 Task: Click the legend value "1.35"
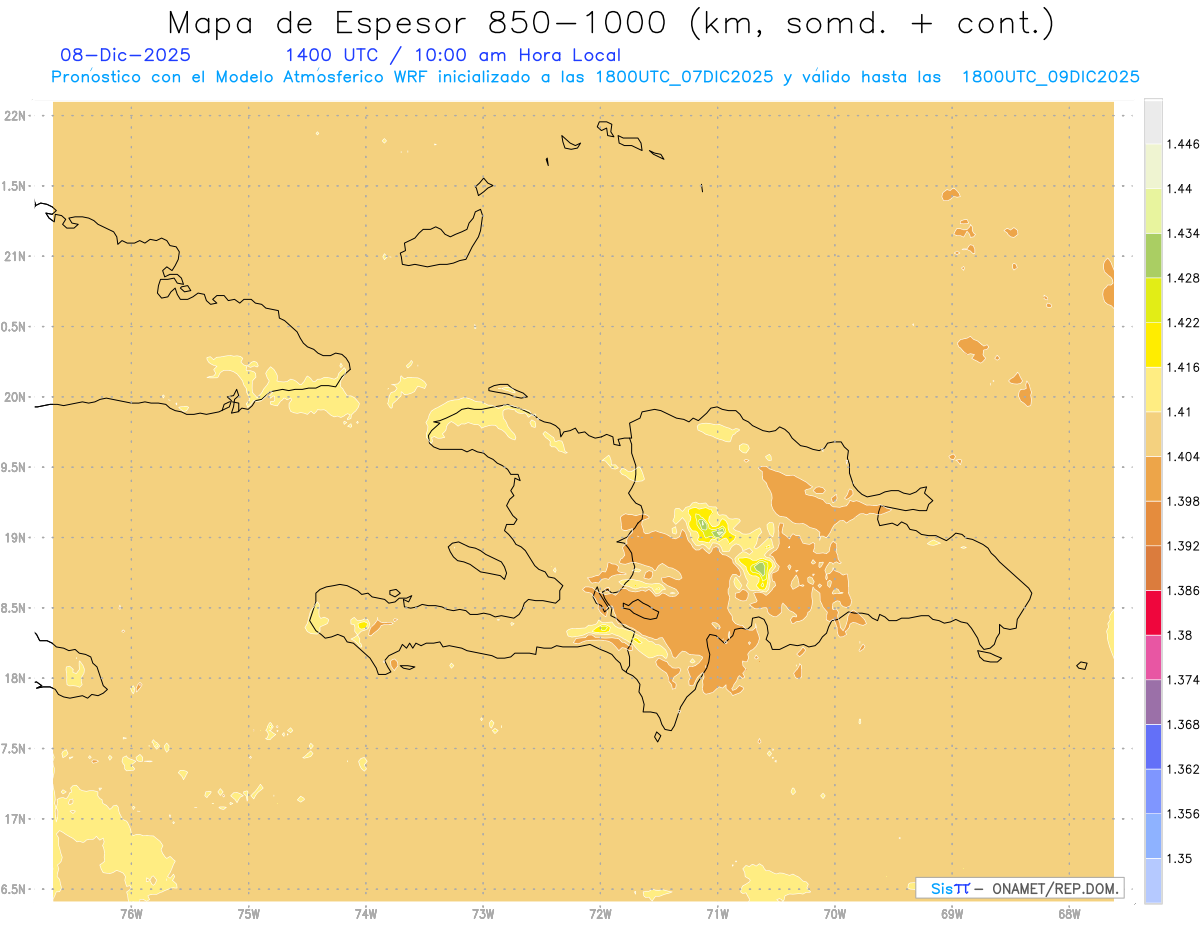[x=1178, y=859]
